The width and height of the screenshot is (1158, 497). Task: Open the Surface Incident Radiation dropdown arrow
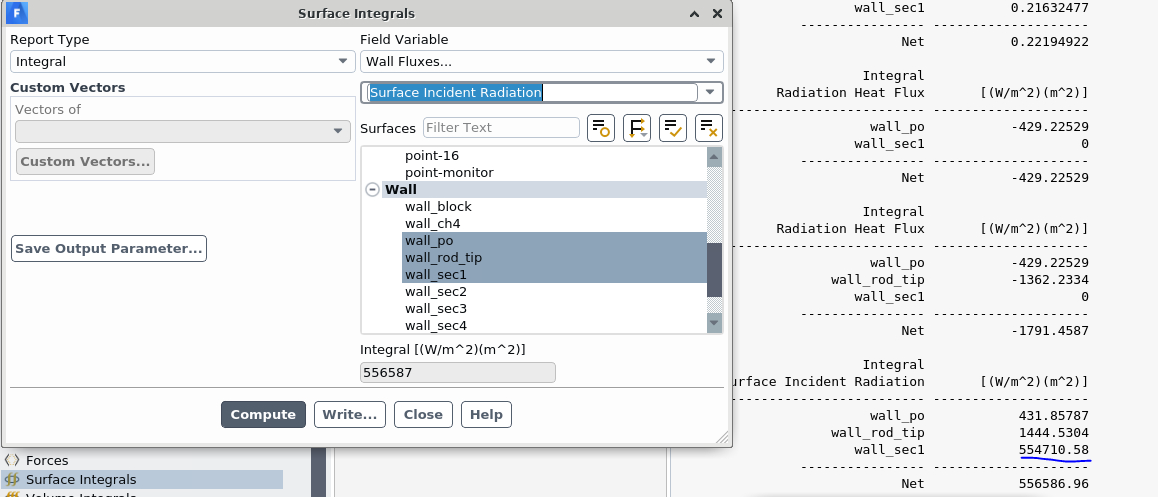click(x=710, y=92)
